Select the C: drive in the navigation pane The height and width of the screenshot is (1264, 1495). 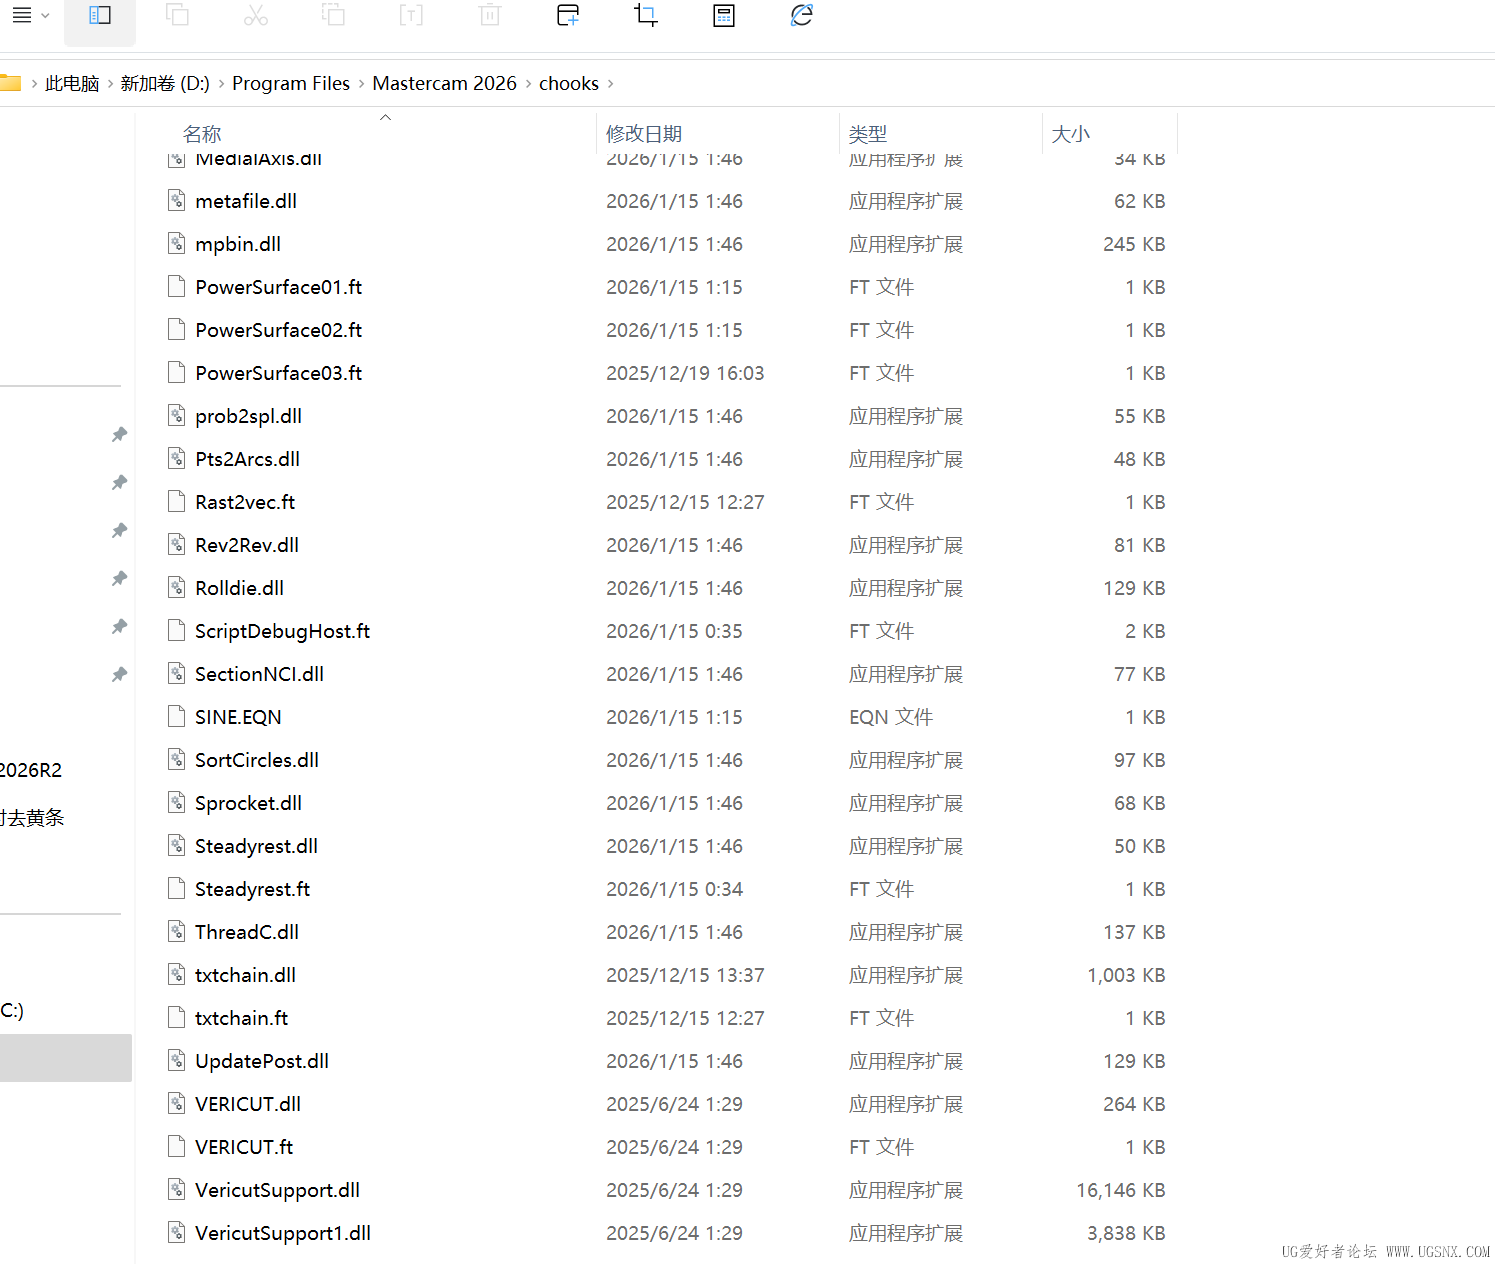pyautogui.click(x=12, y=1010)
